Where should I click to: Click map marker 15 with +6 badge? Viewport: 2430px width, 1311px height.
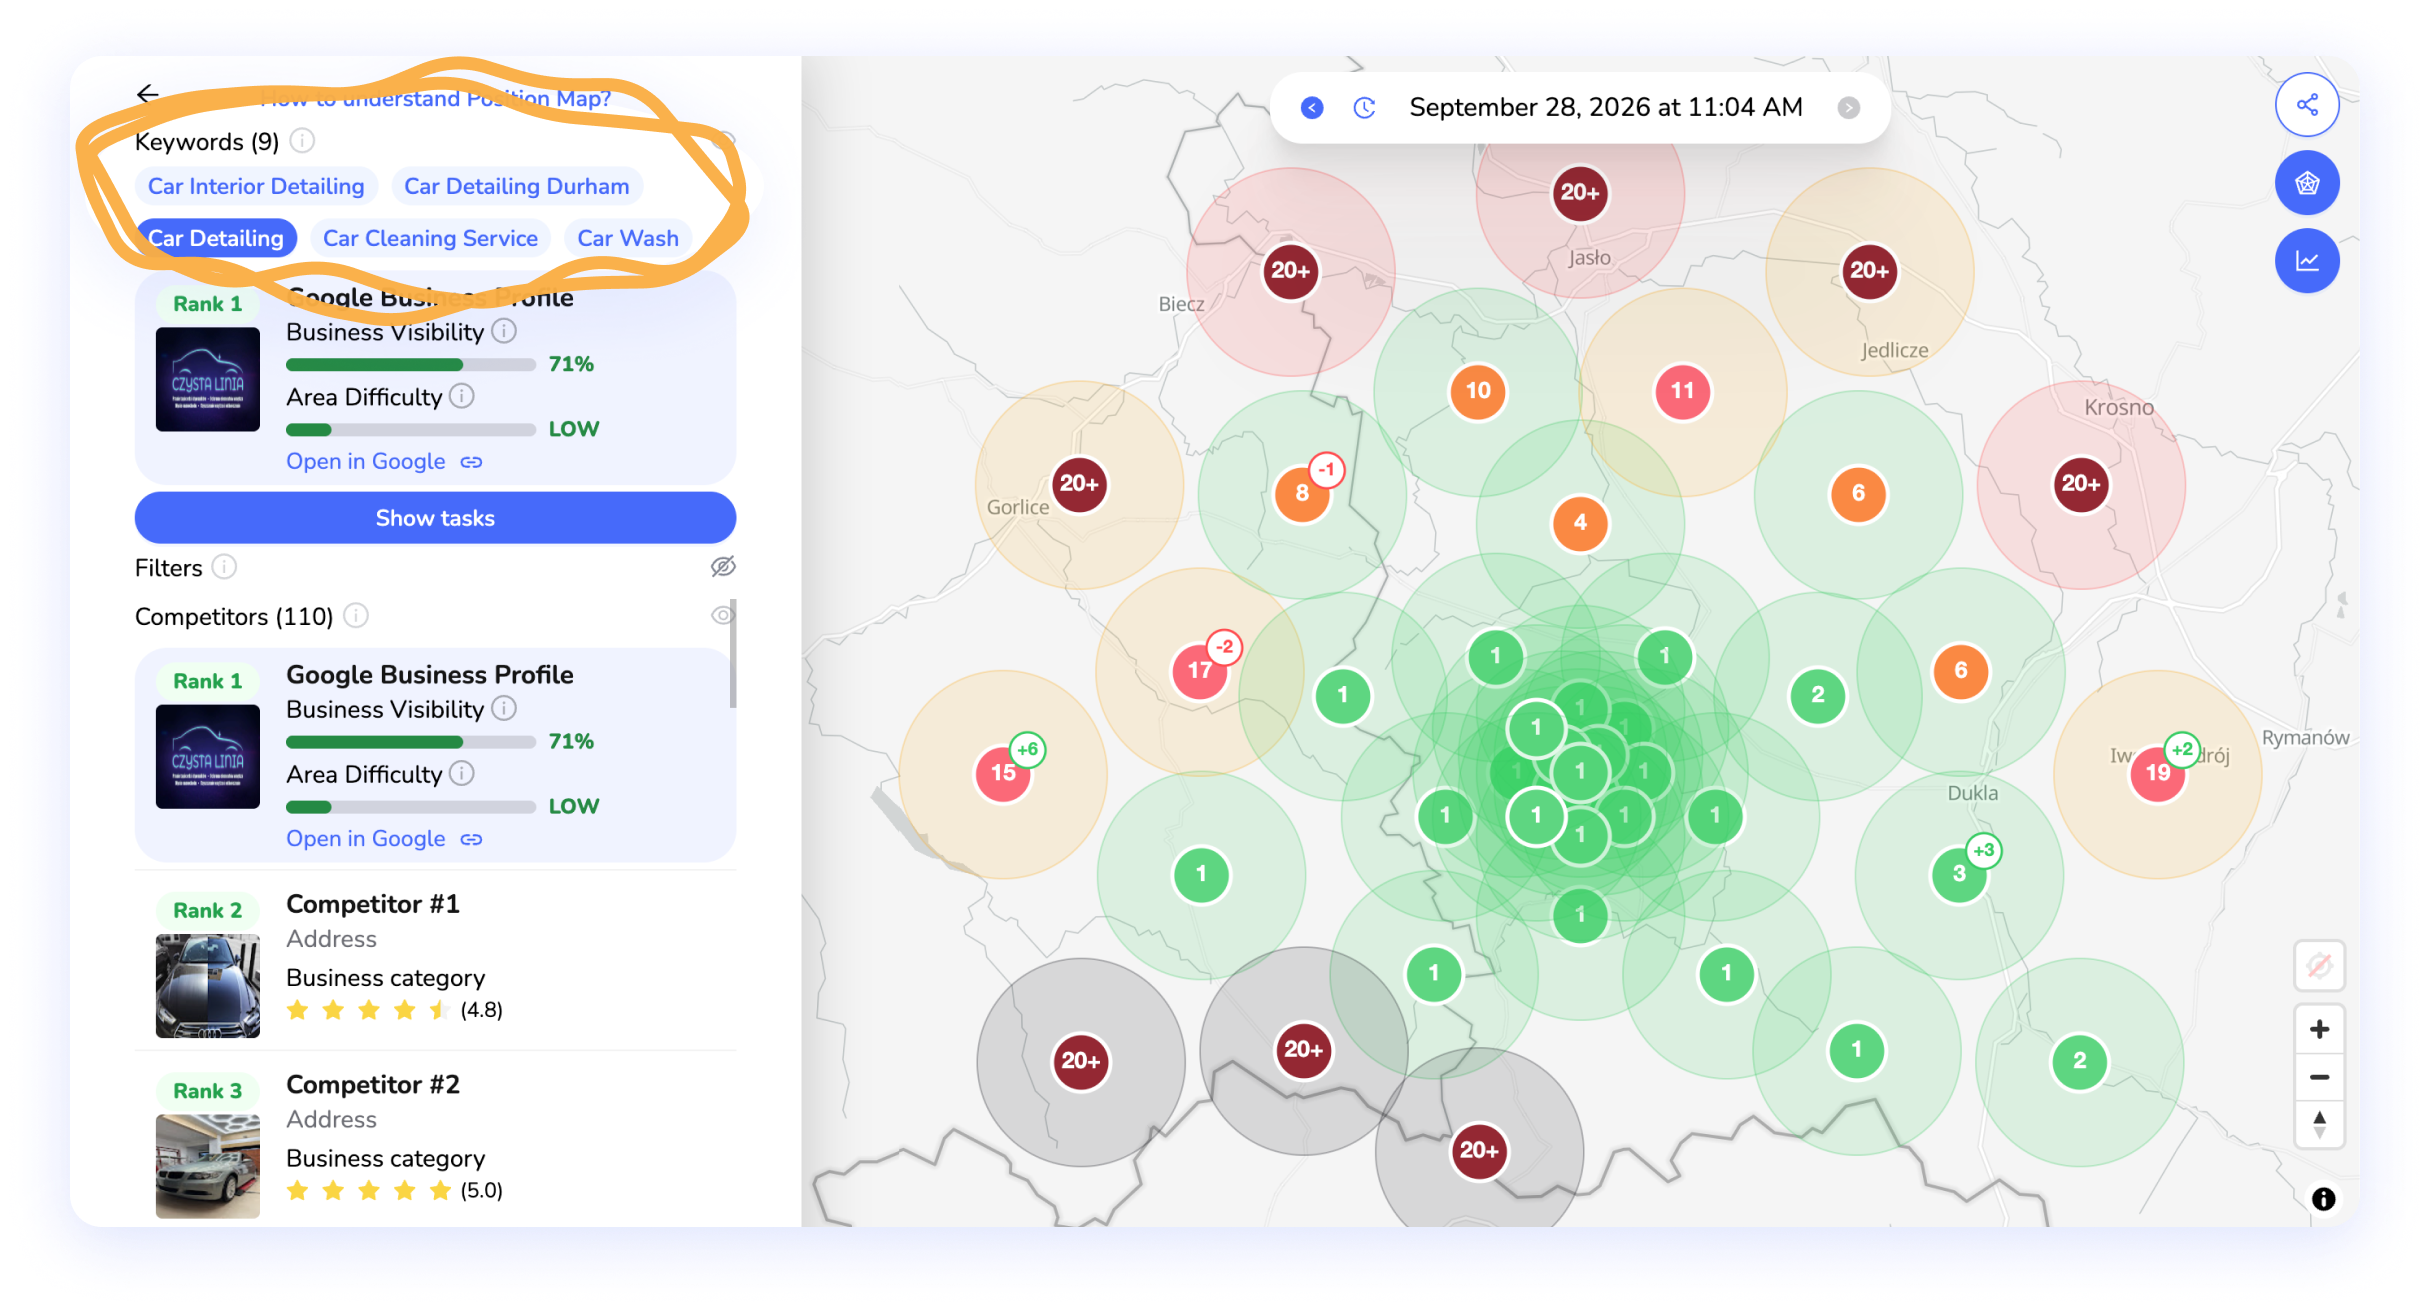click(x=1003, y=773)
